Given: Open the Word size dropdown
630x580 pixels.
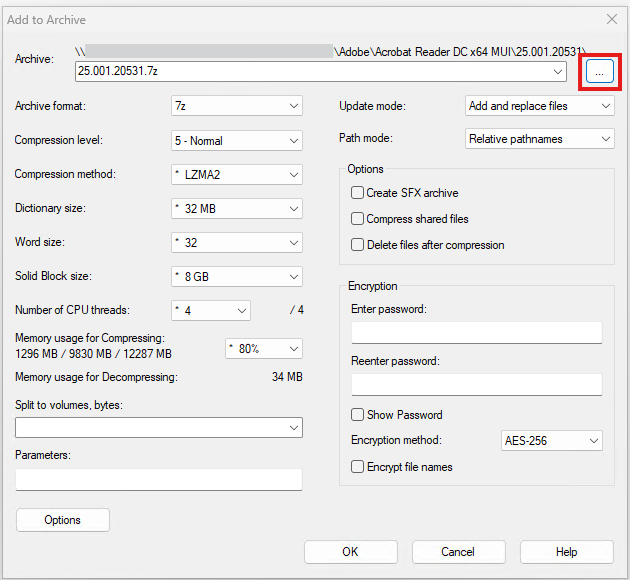Looking at the screenshot, I should tap(236, 243).
